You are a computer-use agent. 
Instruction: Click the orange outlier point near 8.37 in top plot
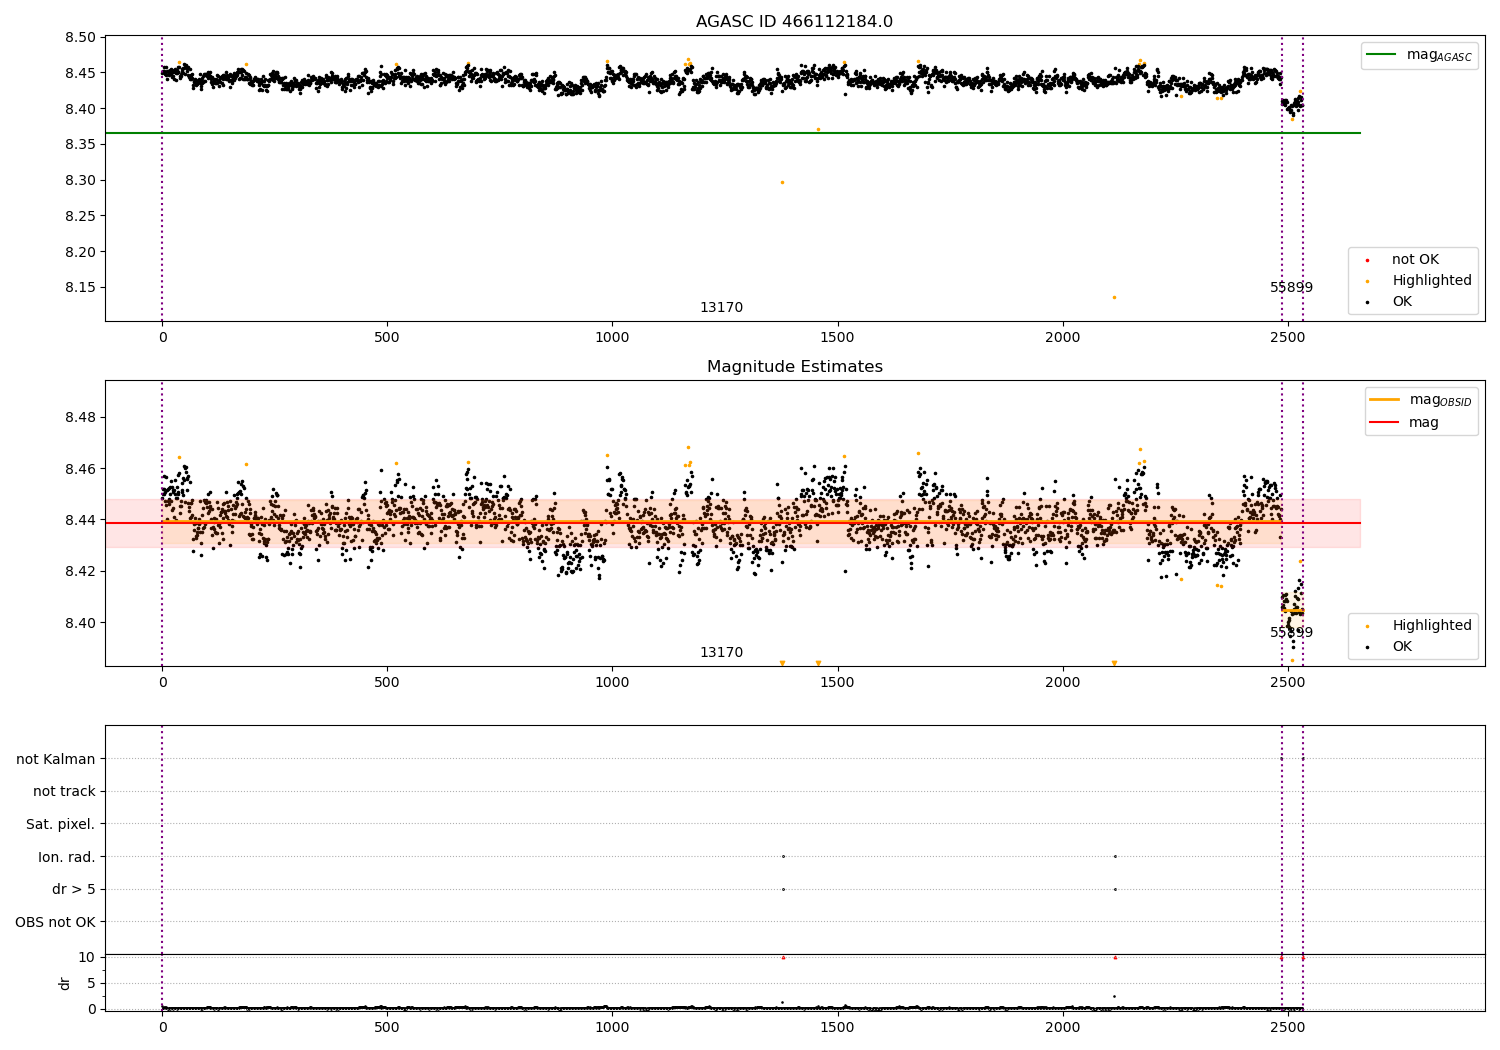click(x=818, y=129)
